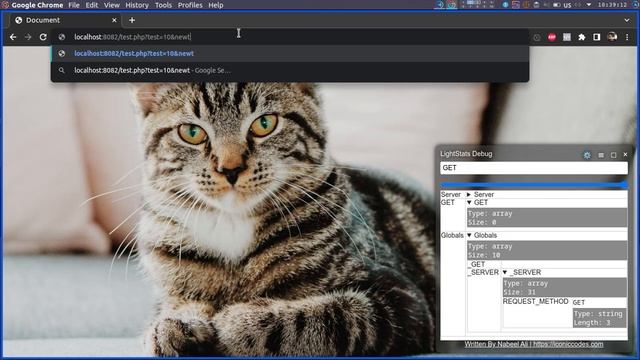Select the REQUEST_METHOD key

(536, 301)
